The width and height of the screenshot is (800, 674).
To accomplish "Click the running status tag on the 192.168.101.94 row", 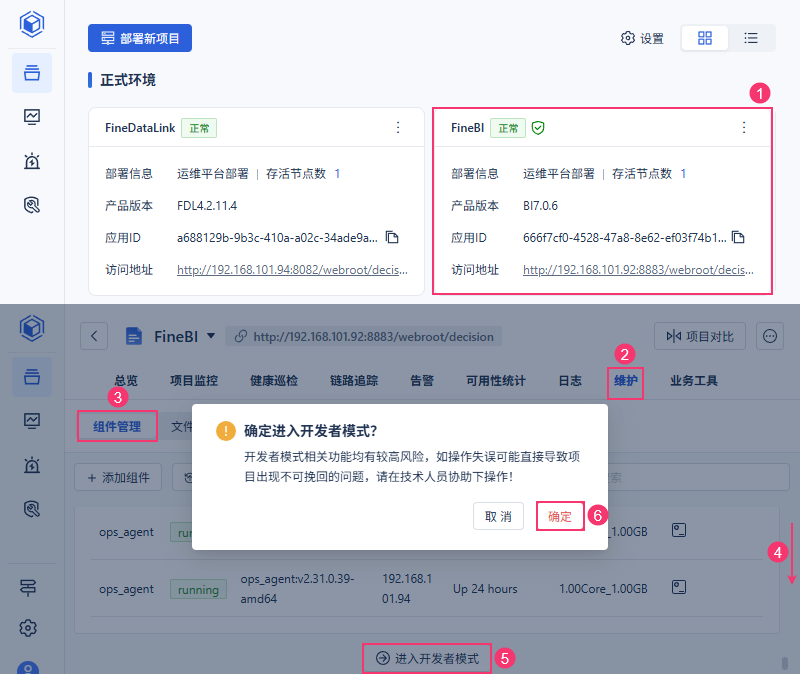I will pos(198,589).
